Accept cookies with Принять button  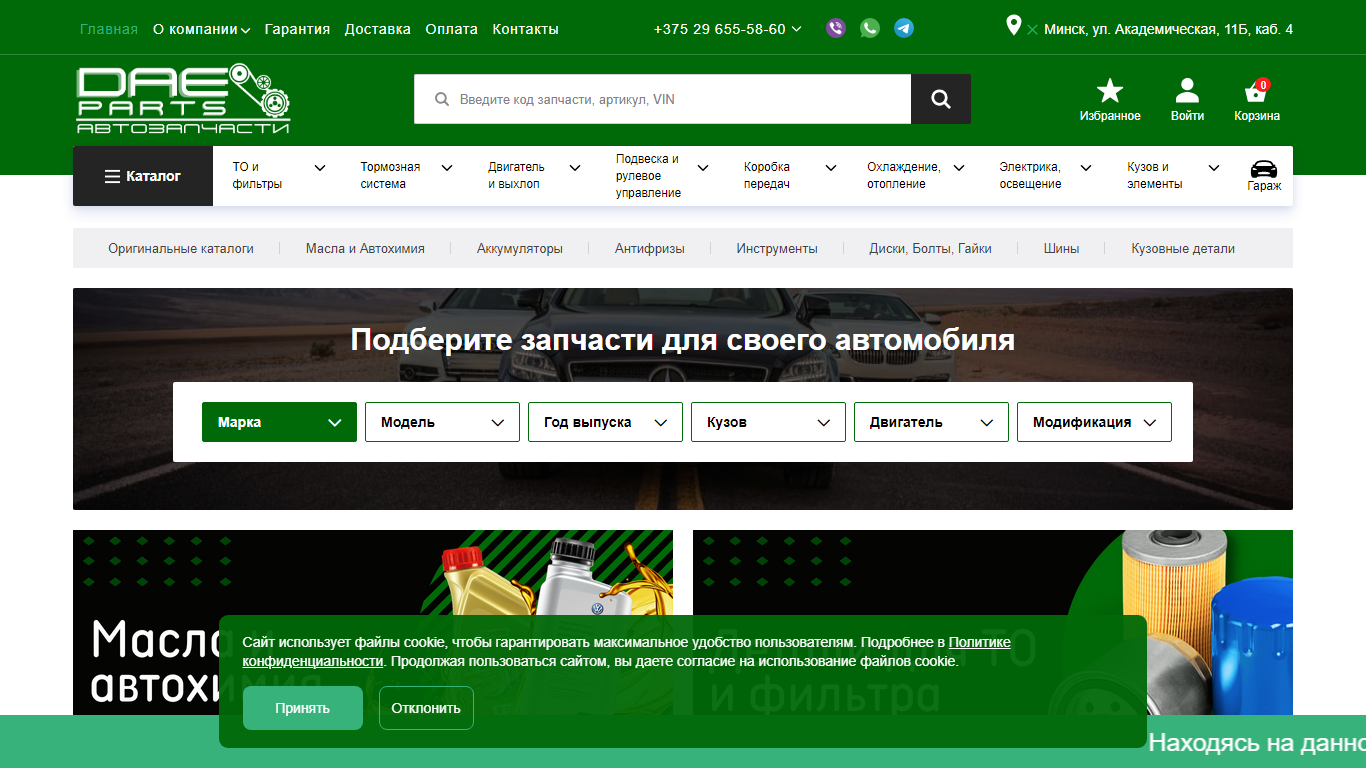pyautogui.click(x=303, y=708)
